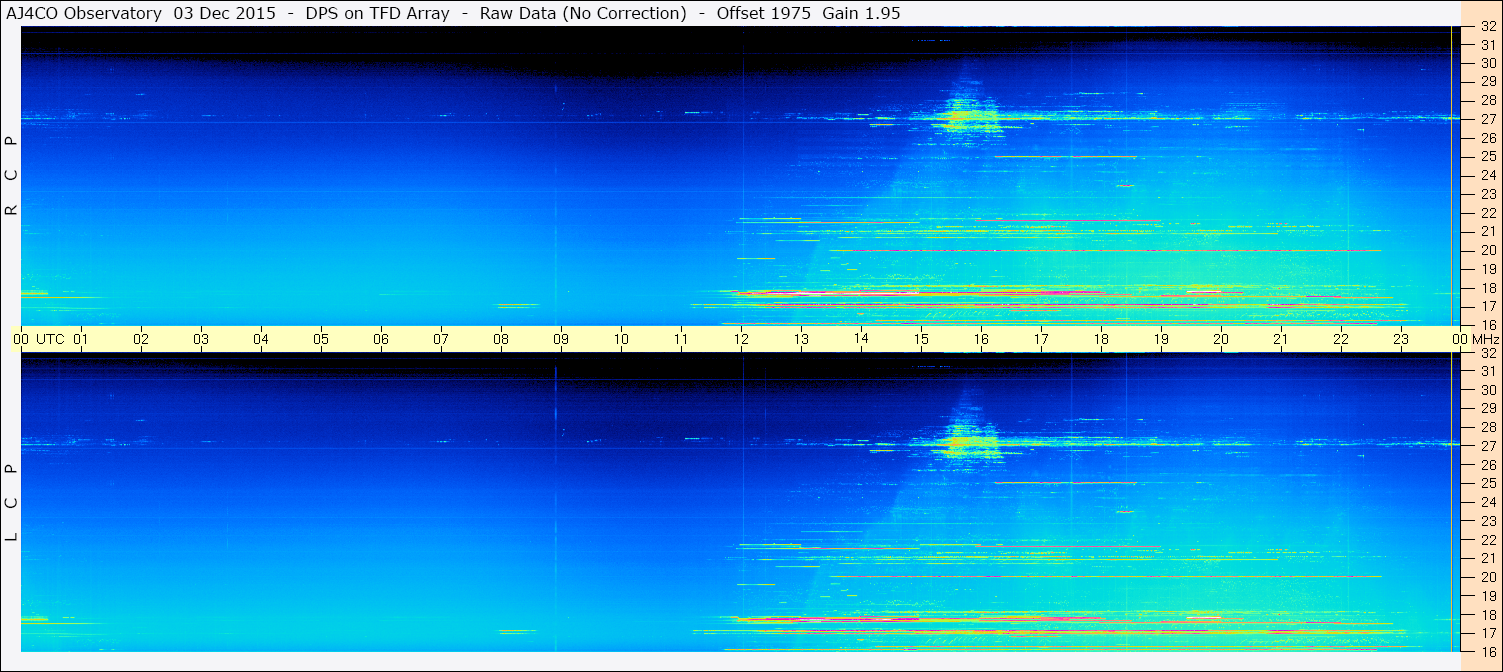Select 30 MHz on the RCP frequency scale
This screenshot has width=1503, height=672.
(x=1487, y=63)
